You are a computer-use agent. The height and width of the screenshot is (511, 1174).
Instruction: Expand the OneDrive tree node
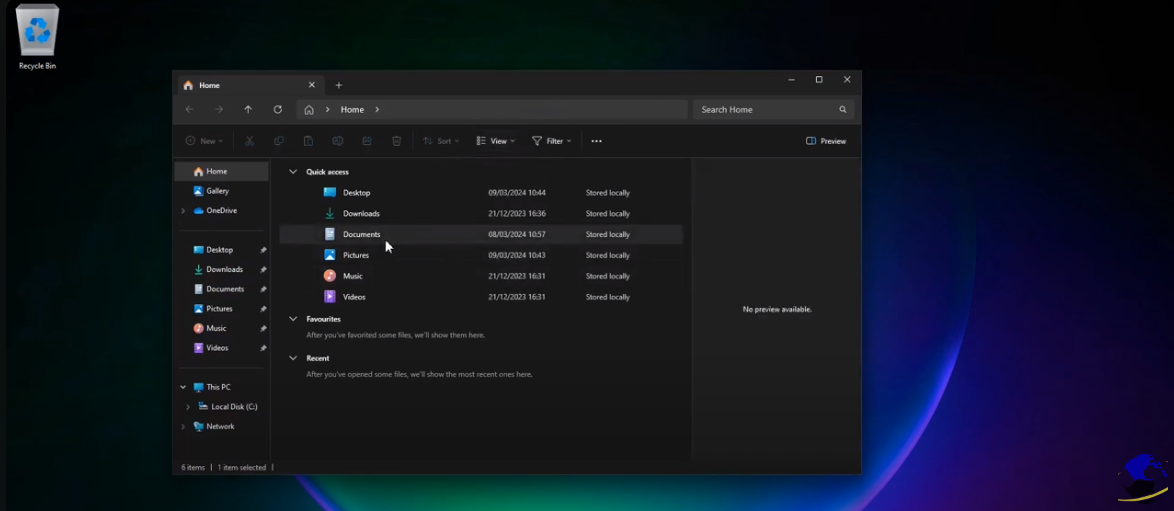coord(183,211)
